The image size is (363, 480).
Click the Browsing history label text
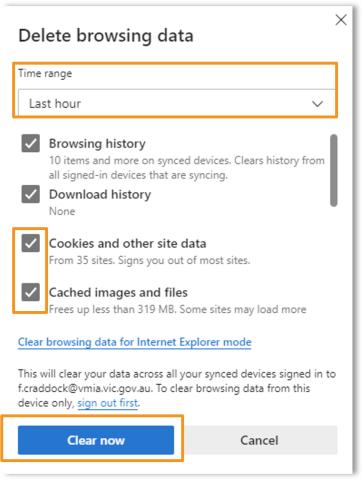tap(97, 144)
